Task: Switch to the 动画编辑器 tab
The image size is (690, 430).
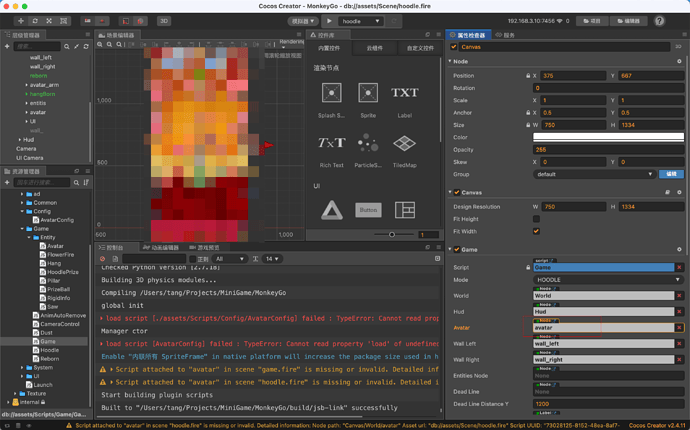Action: 158,247
